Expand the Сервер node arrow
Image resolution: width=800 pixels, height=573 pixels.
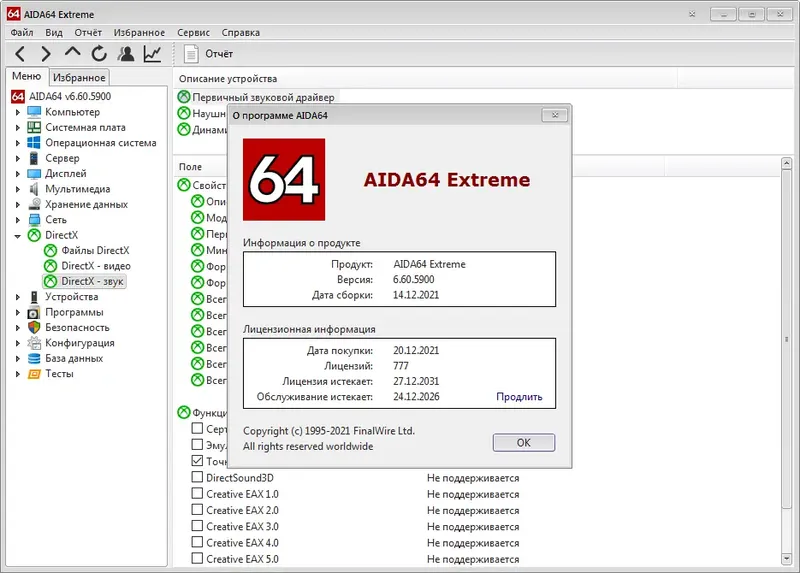[18, 159]
